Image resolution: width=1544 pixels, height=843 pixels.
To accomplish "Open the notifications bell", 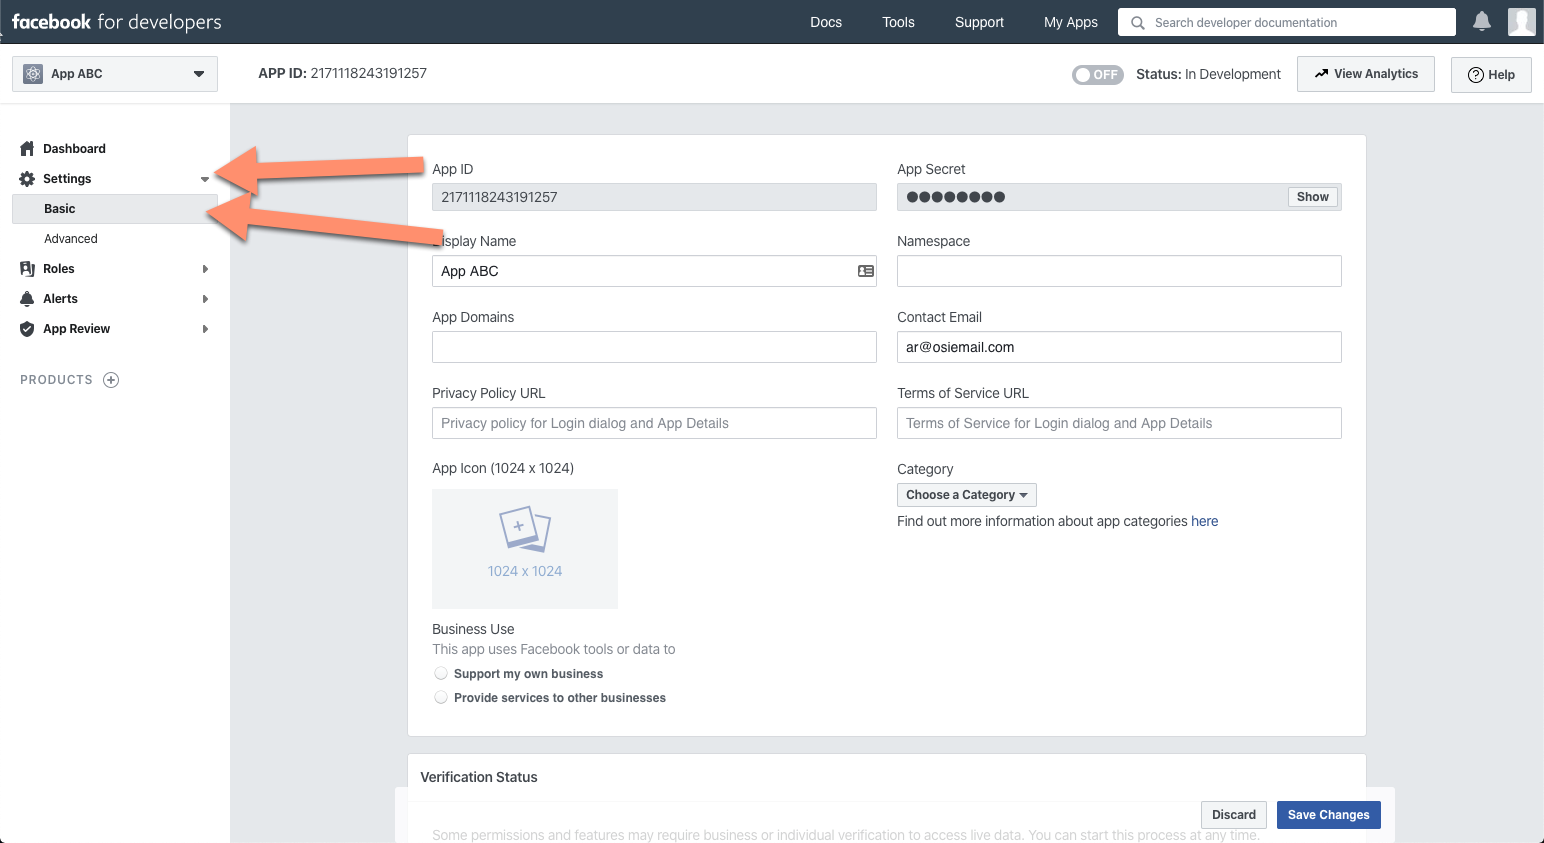I will [x=1482, y=21].
